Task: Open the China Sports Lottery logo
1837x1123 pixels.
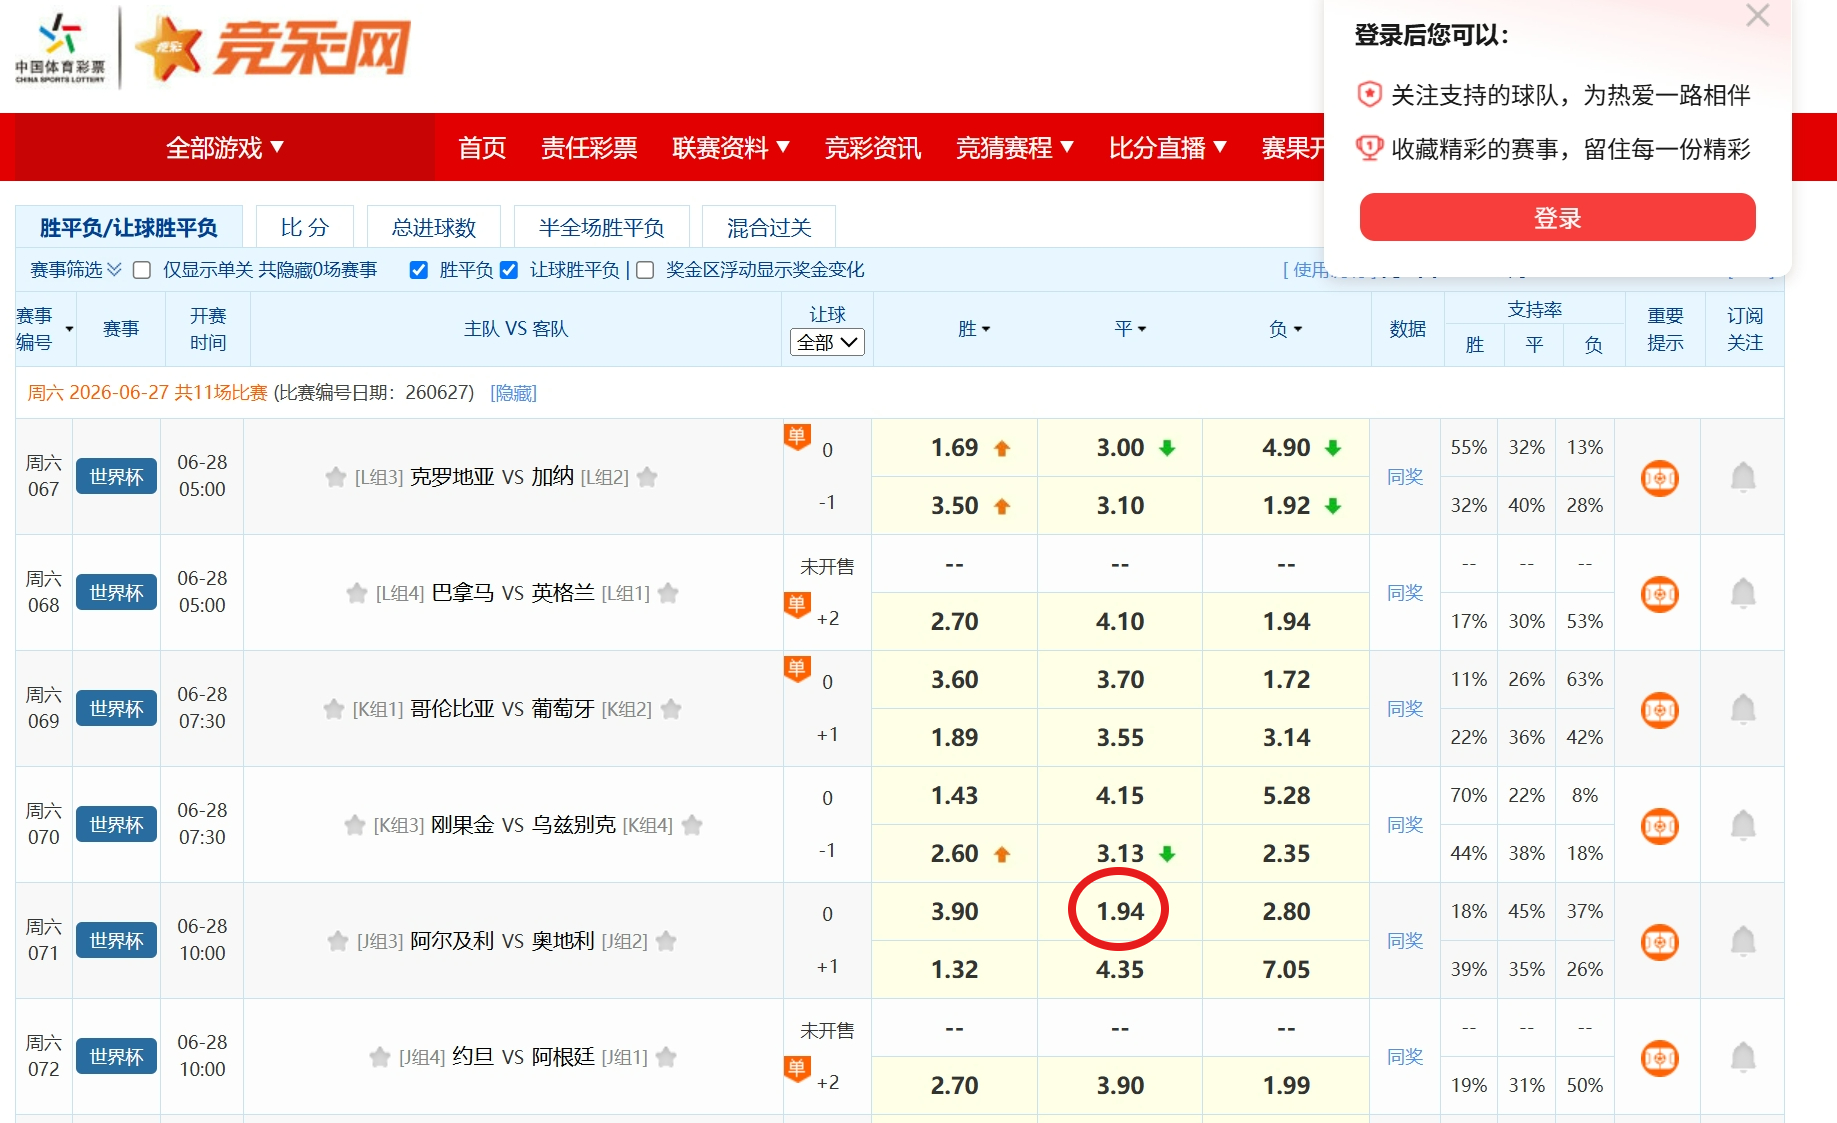Action: point(60,48)
